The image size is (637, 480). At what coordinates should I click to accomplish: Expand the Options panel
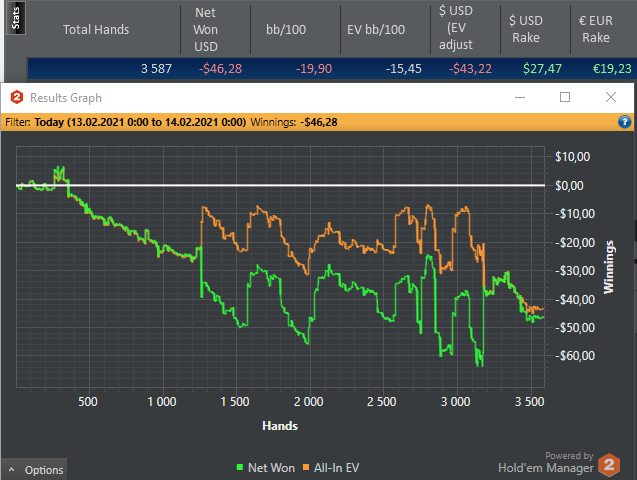tap(35, 470)
